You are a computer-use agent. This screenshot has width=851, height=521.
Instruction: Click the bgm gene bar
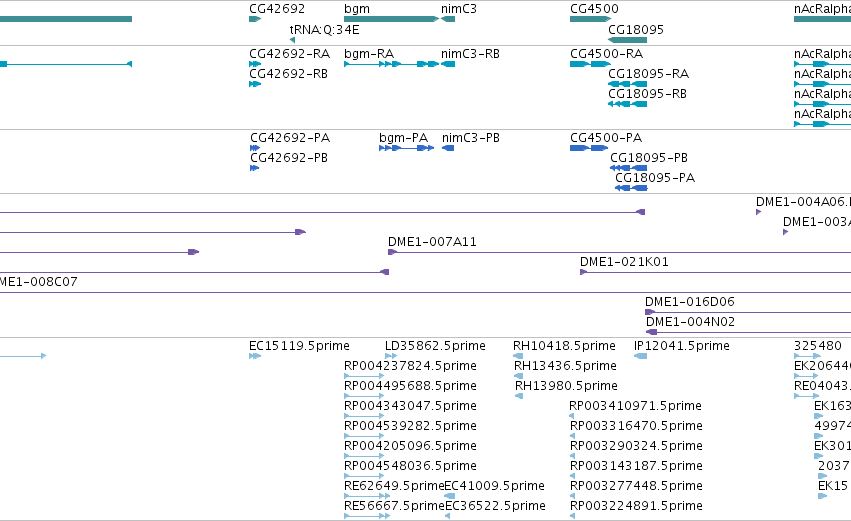click(391, 19)
